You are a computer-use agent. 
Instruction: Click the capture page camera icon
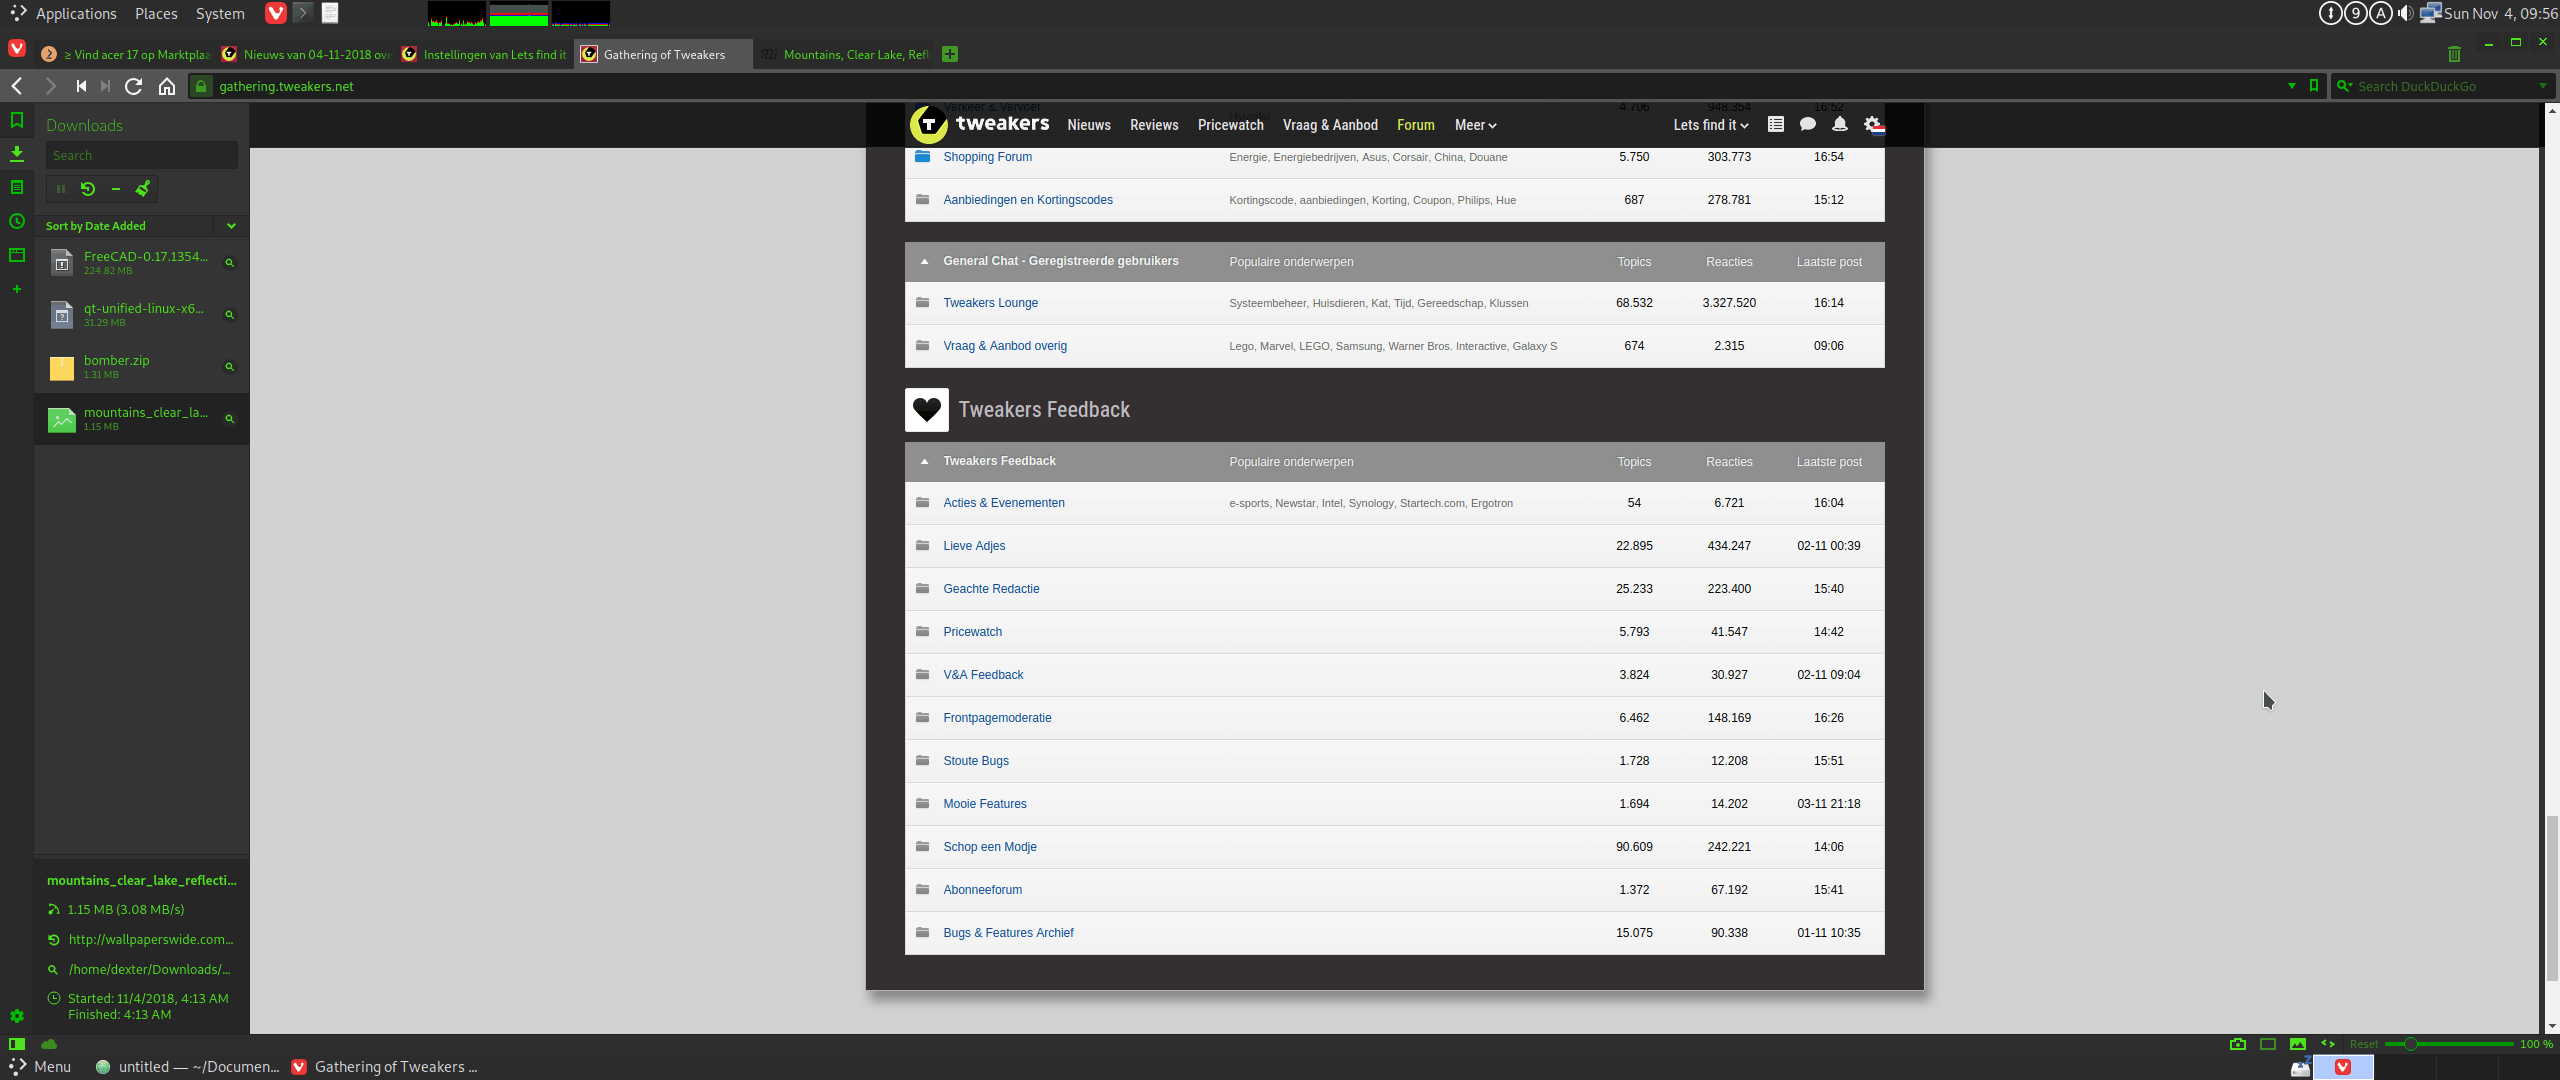coord(2238,1044)
